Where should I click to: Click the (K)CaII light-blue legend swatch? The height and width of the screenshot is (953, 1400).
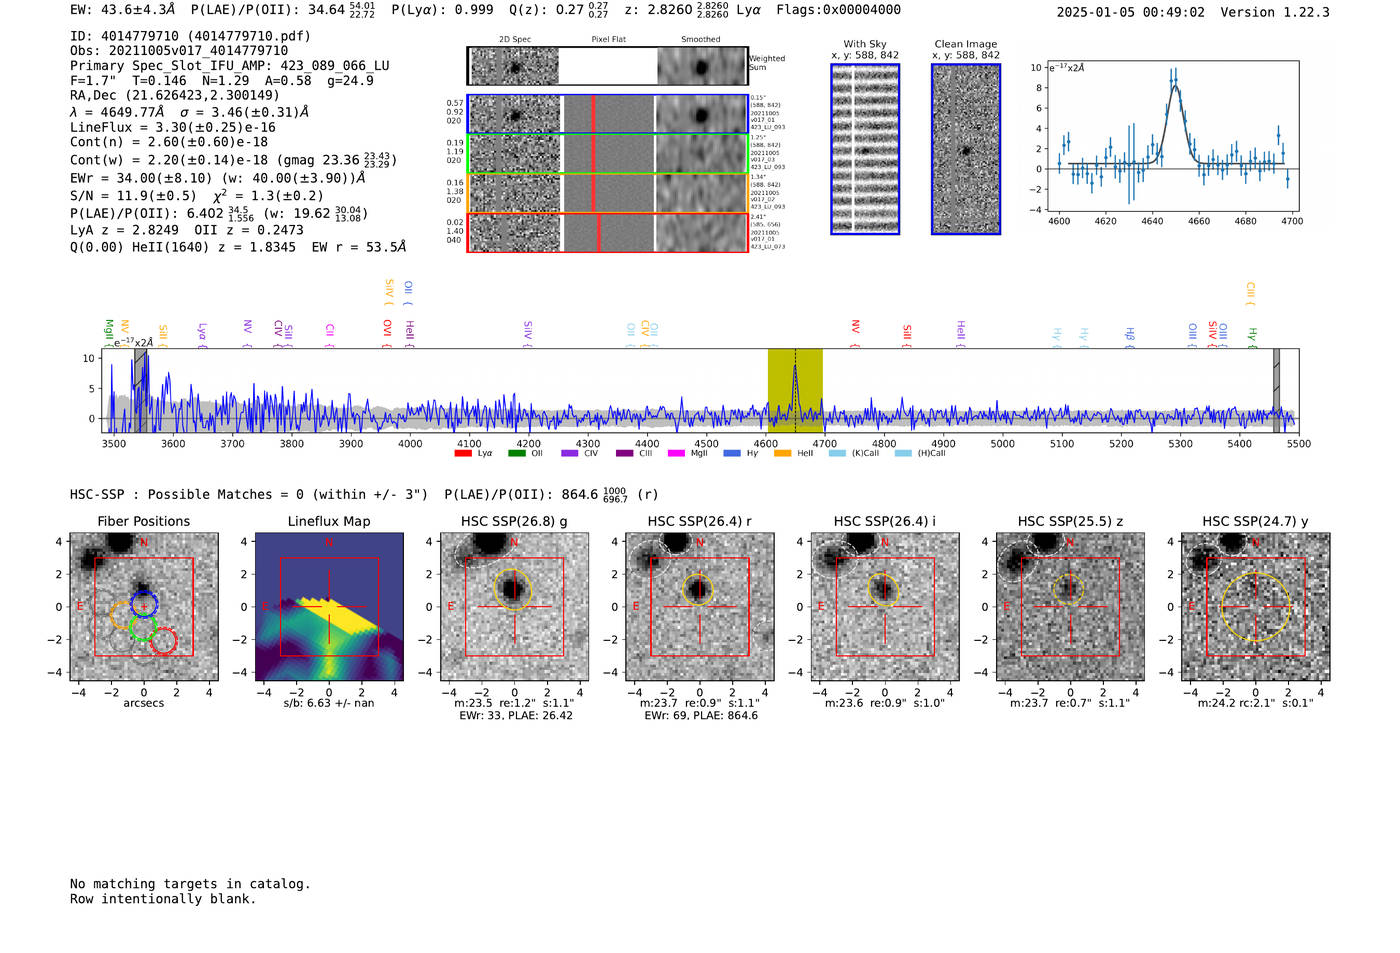coord(837,453)
